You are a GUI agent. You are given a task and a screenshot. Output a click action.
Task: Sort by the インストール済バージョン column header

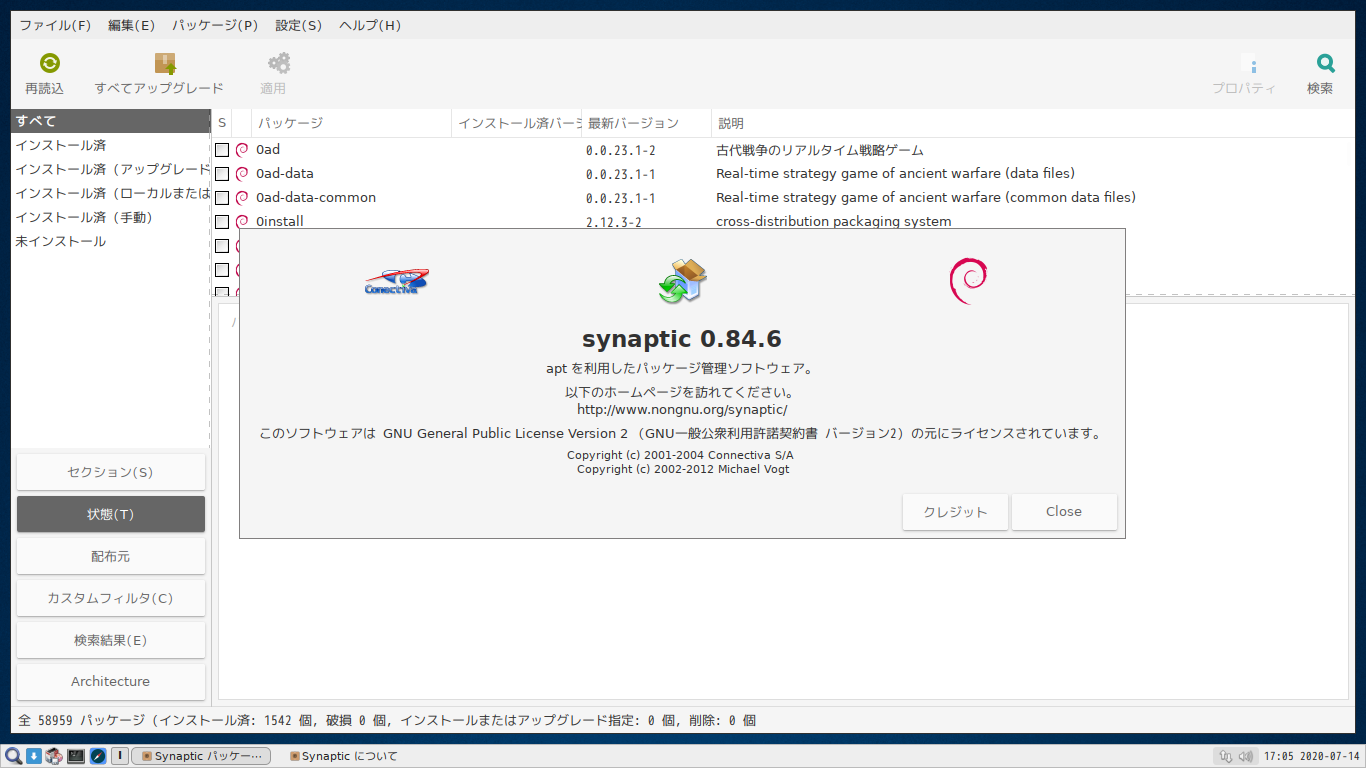click(x=517, y=123)
